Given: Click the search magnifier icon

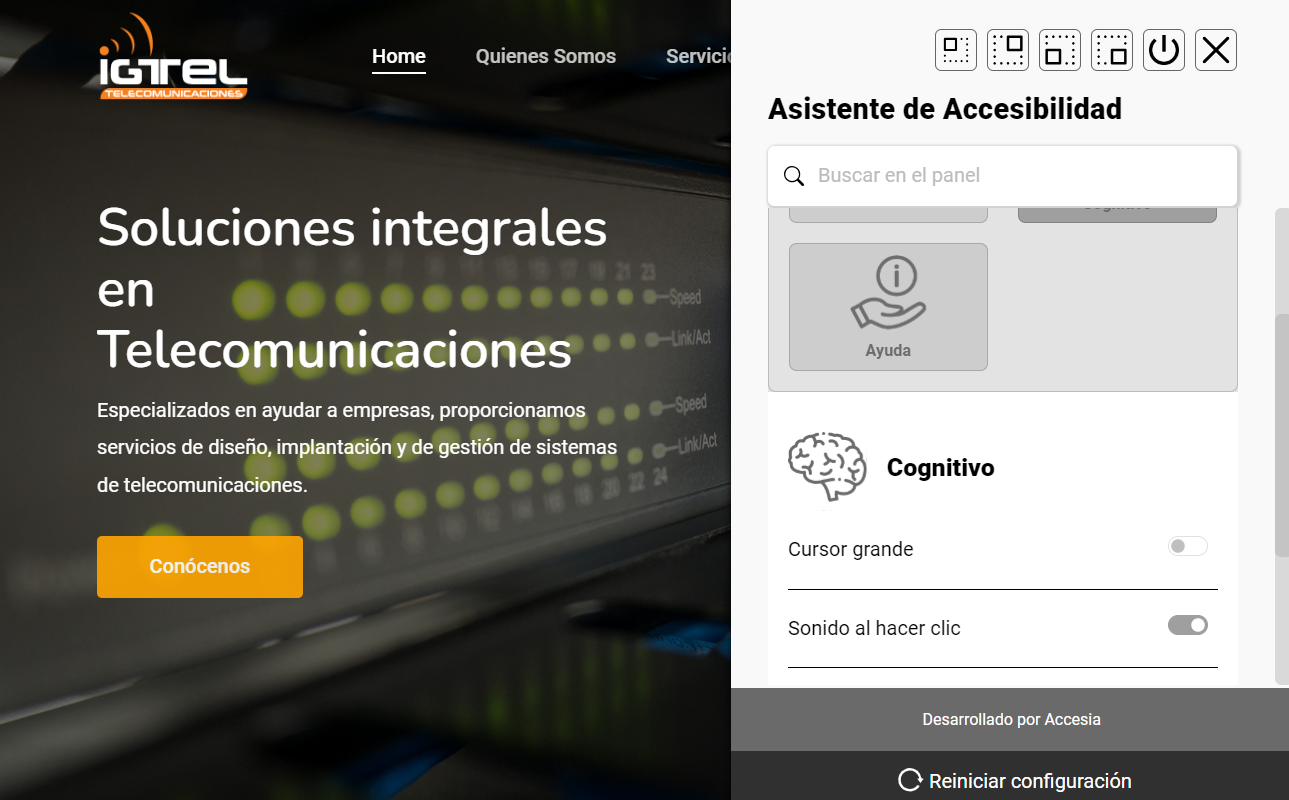Looking at the screenshot, I should 794,176.
